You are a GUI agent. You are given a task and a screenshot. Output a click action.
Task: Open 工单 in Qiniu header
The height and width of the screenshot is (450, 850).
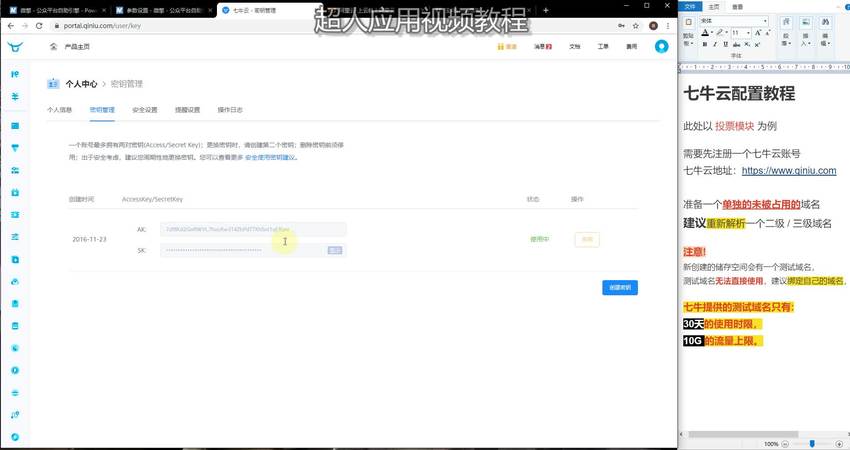point(603,47)
